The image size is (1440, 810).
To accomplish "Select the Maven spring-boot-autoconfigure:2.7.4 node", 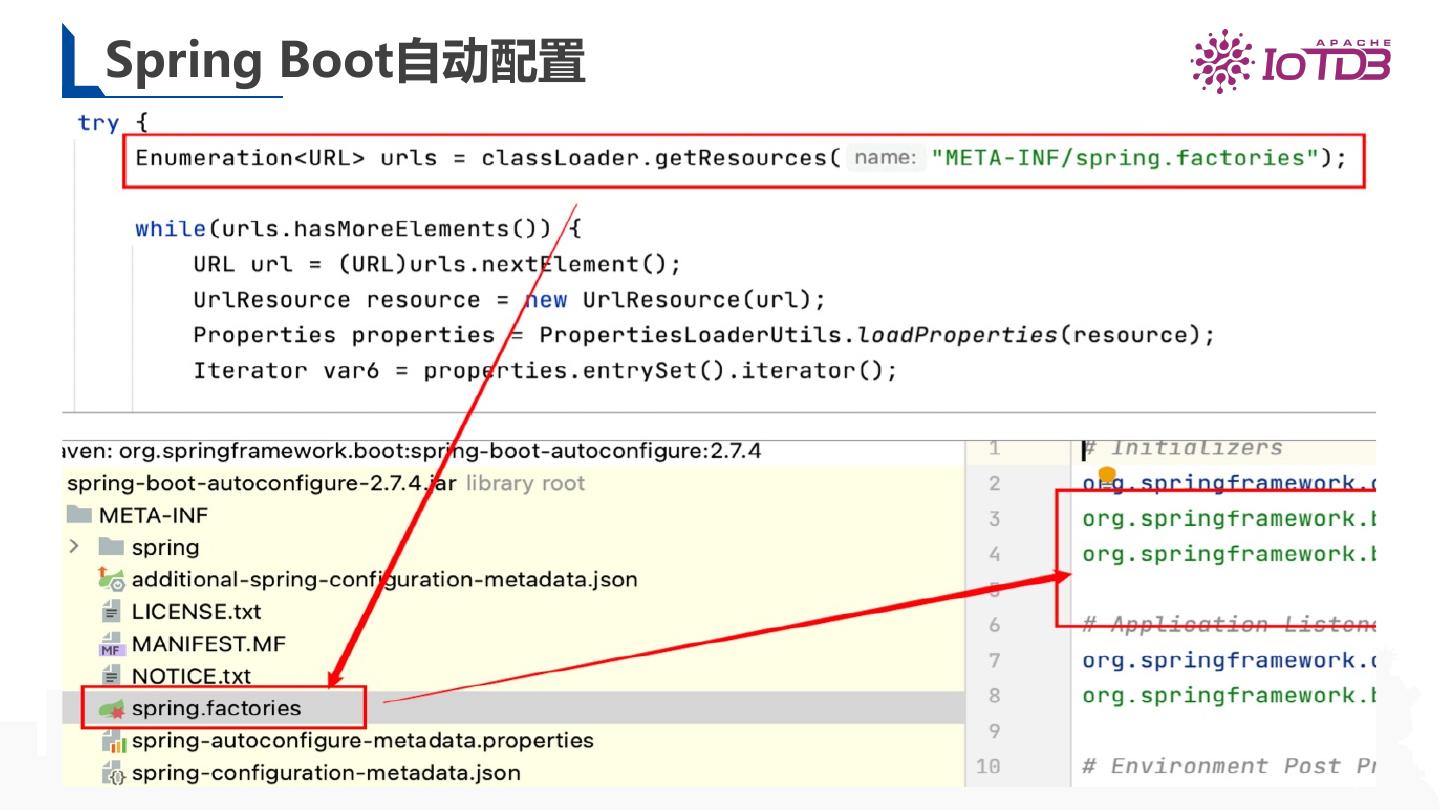I will [x=412, y=451].
